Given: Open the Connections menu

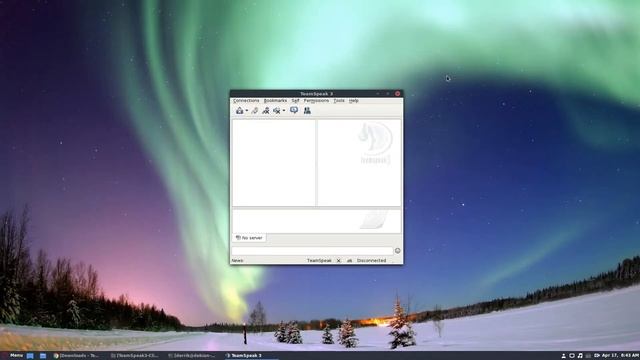Looking at the screenshot, I should [x=246, y=101].
